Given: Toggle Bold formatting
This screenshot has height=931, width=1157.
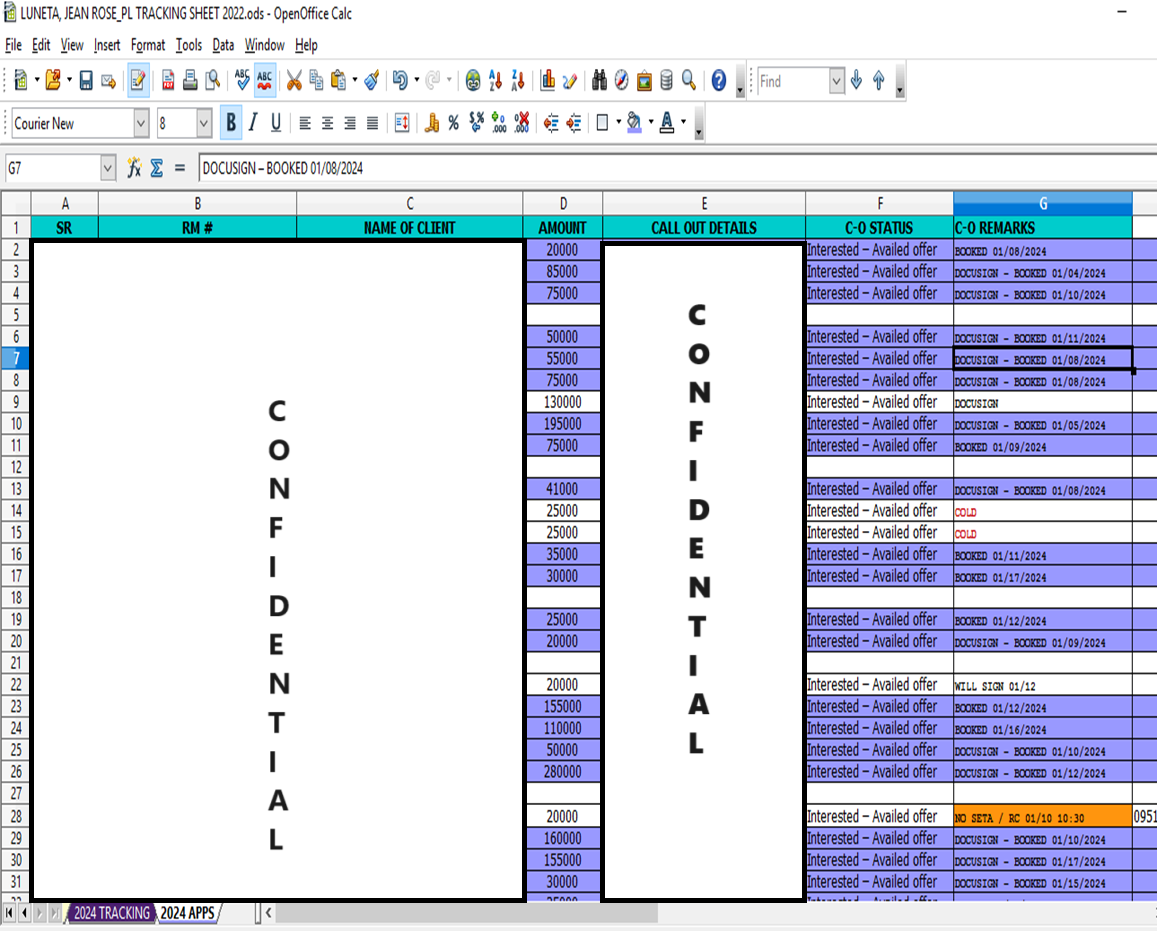Looking at the screenshot, I should click(x=231, y=123).
